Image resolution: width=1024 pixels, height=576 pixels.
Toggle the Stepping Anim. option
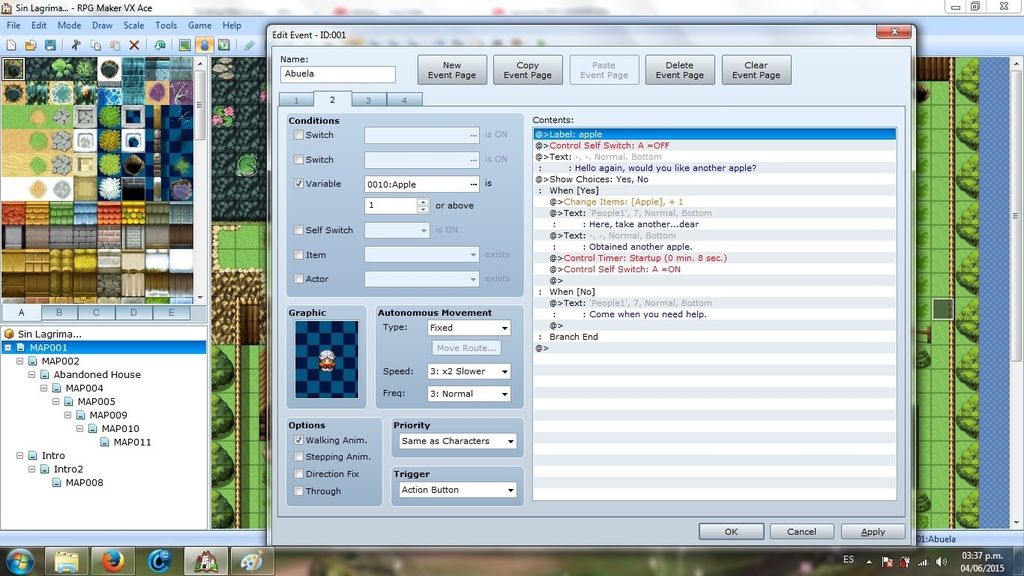click(299, 457)
